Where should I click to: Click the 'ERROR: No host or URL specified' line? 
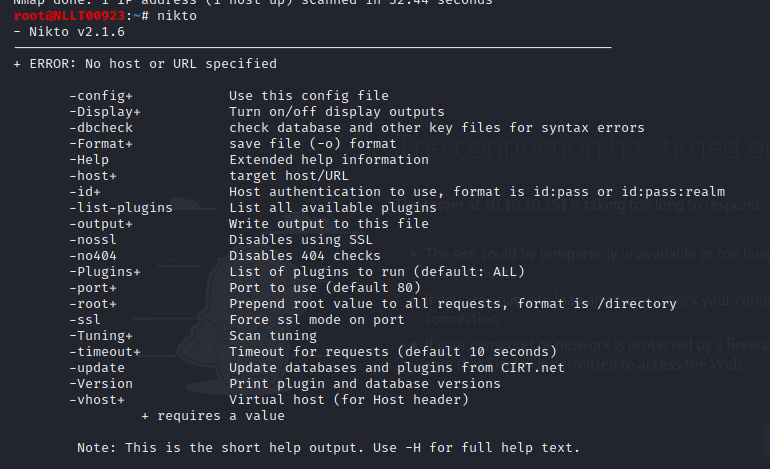(x=145, y=64)
